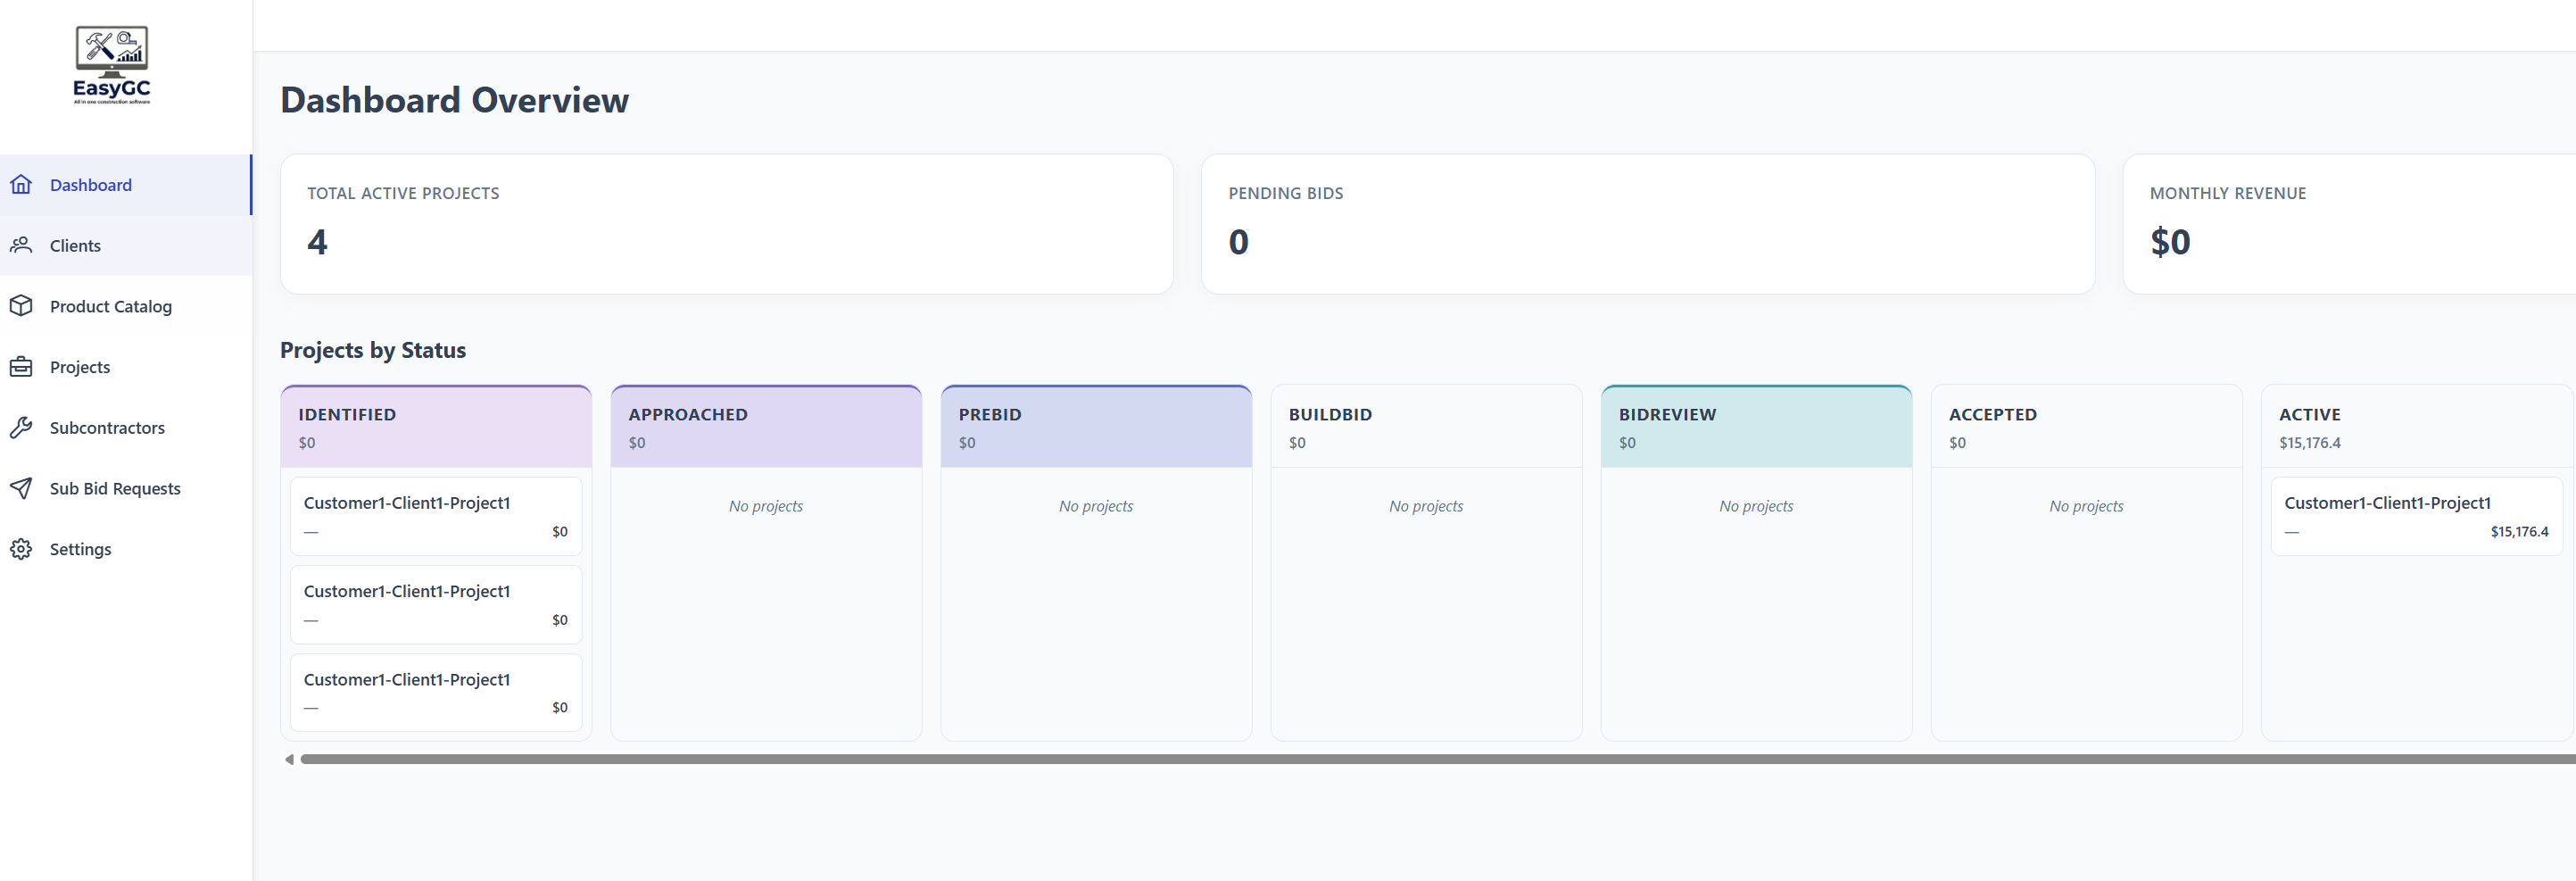Screen dimensions: 2576x881
Task: Click the horizontal scrollbar track below the status columns
Action: tap(1438, 760)
